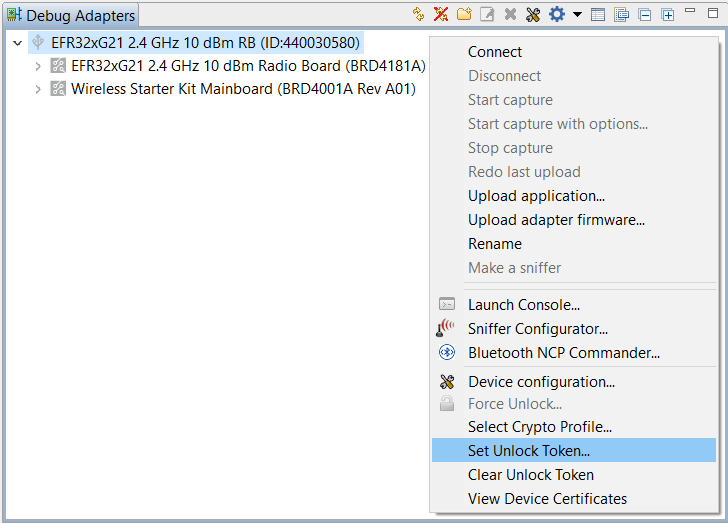Click the red-crossed arrows toolbar icon
This screenshot has width=728, height=523.
(441, 15)
